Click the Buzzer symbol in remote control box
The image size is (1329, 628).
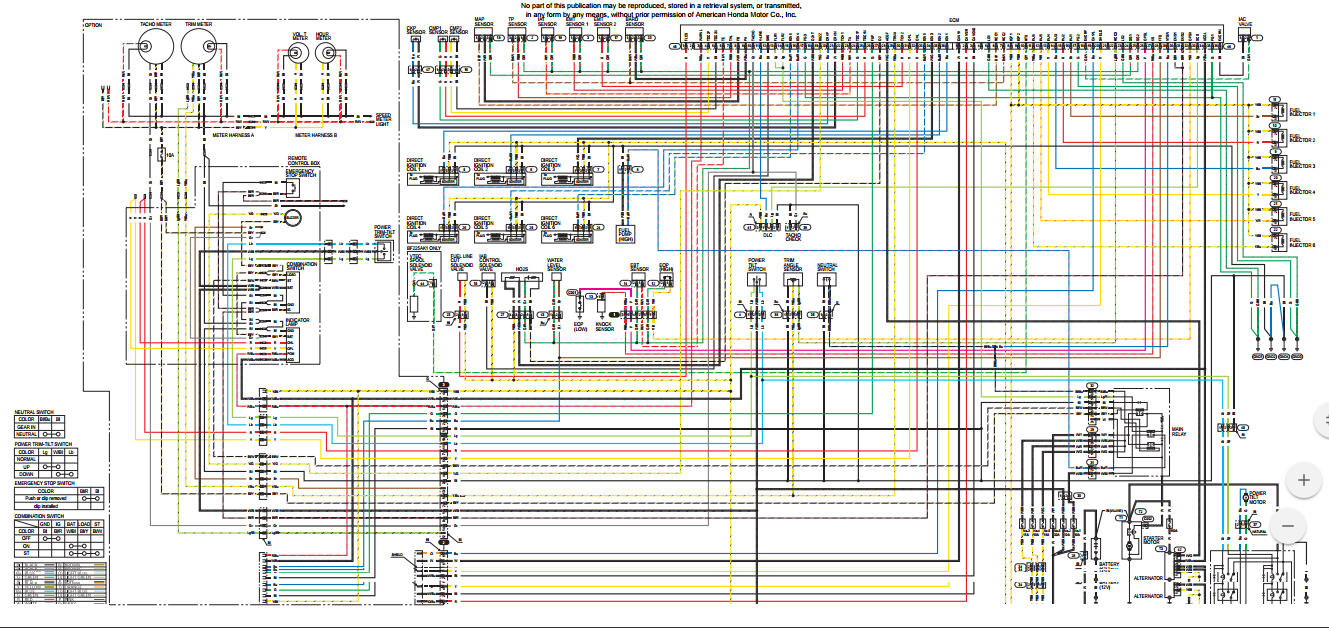[293, 216]
